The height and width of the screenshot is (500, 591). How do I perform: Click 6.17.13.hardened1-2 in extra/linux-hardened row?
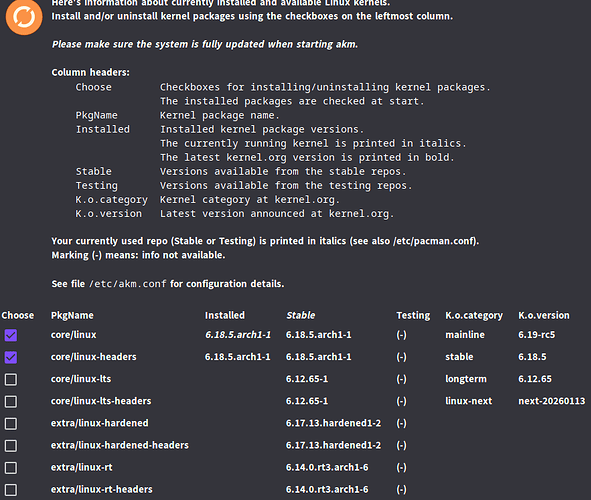[x=333, y=423]
